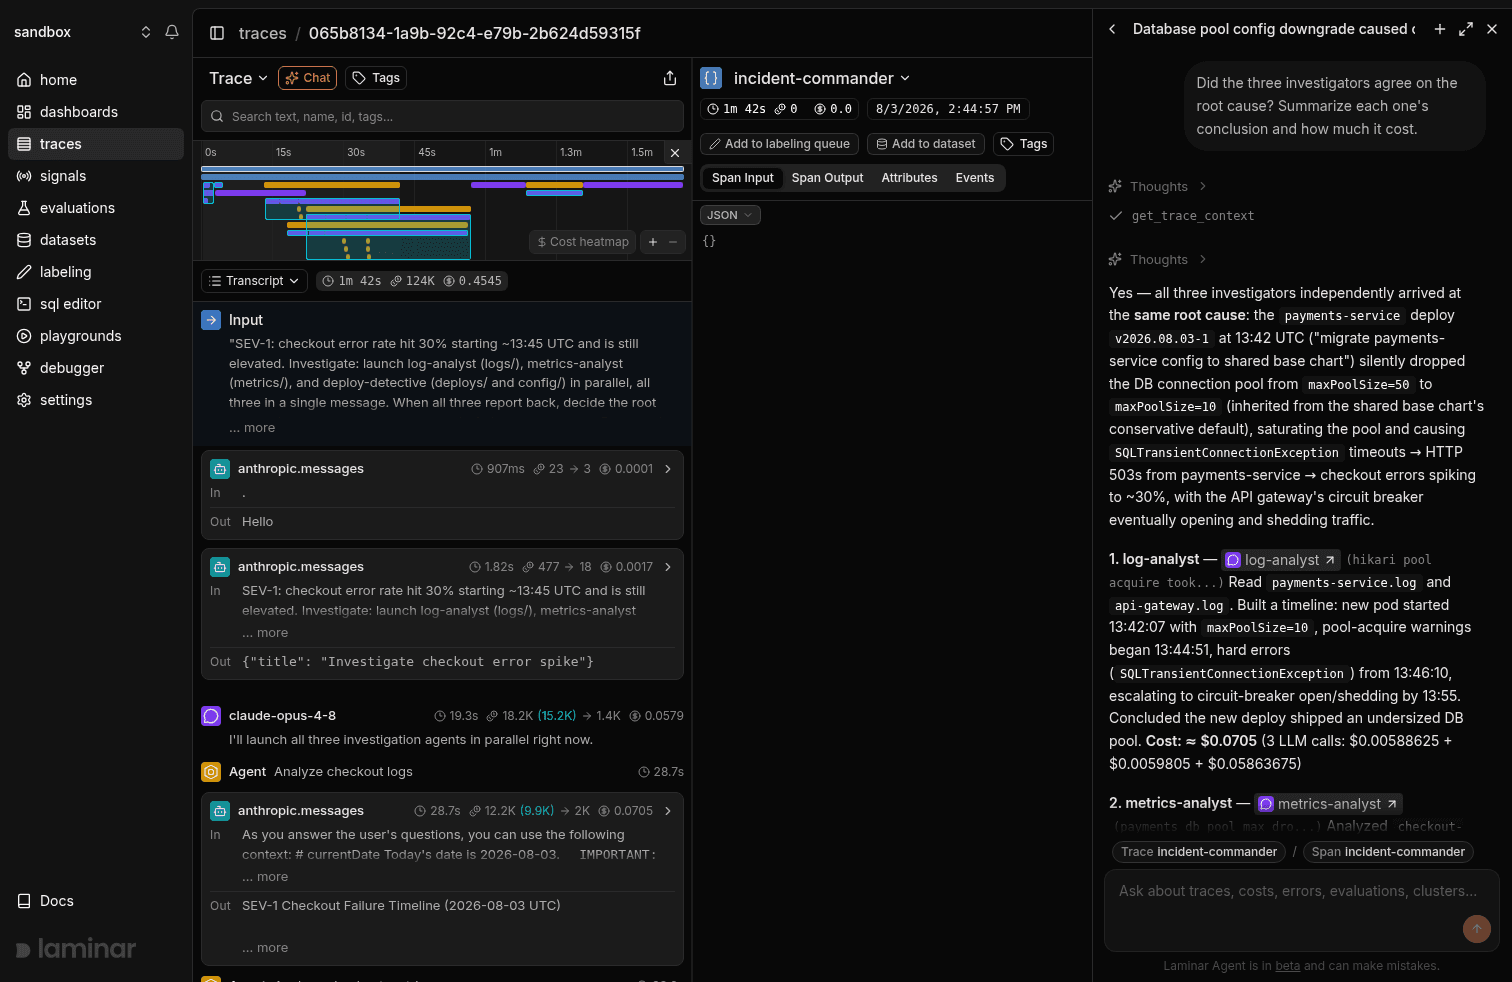
Task: Open the log-analyst span link
Action: 1281,560
